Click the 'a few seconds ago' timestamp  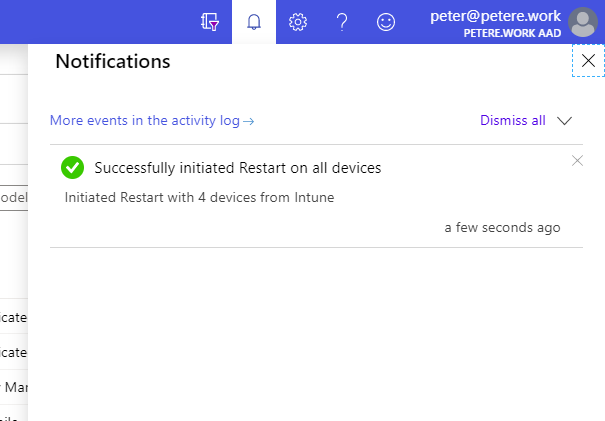[502, 227]
